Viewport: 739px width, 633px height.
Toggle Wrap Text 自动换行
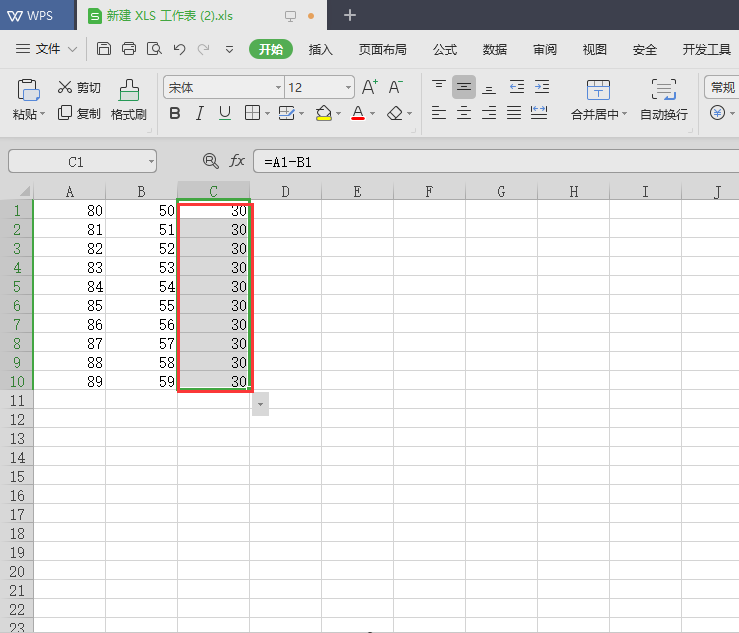664,100
